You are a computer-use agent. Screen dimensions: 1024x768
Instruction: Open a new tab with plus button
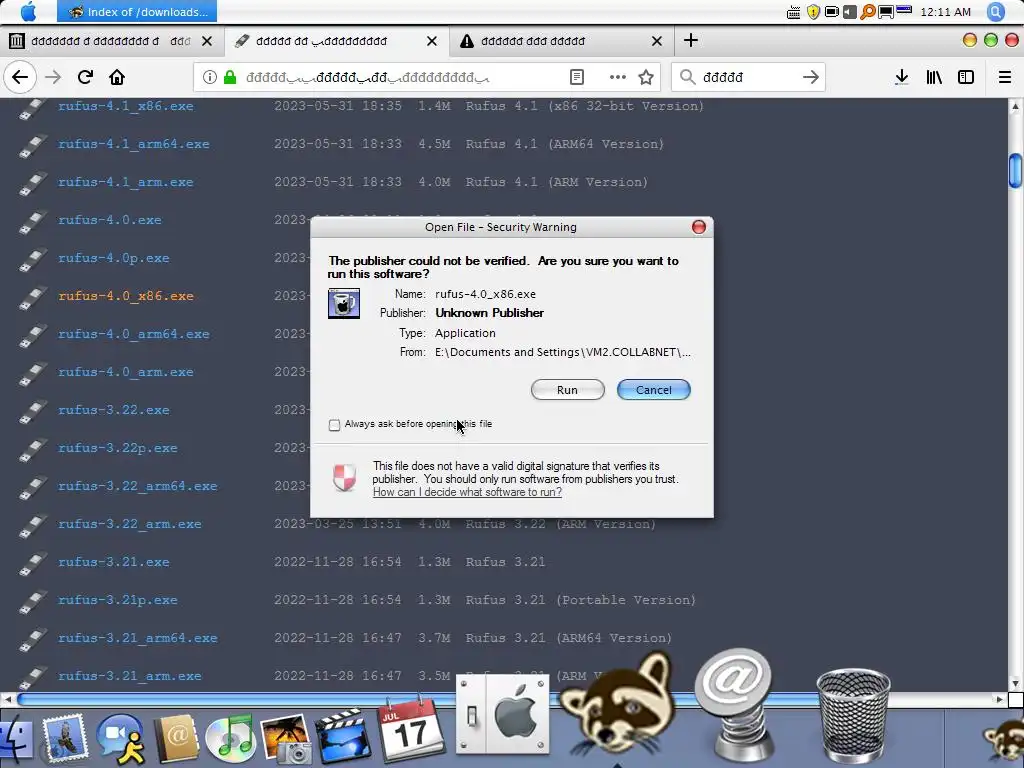click(690, 40)
